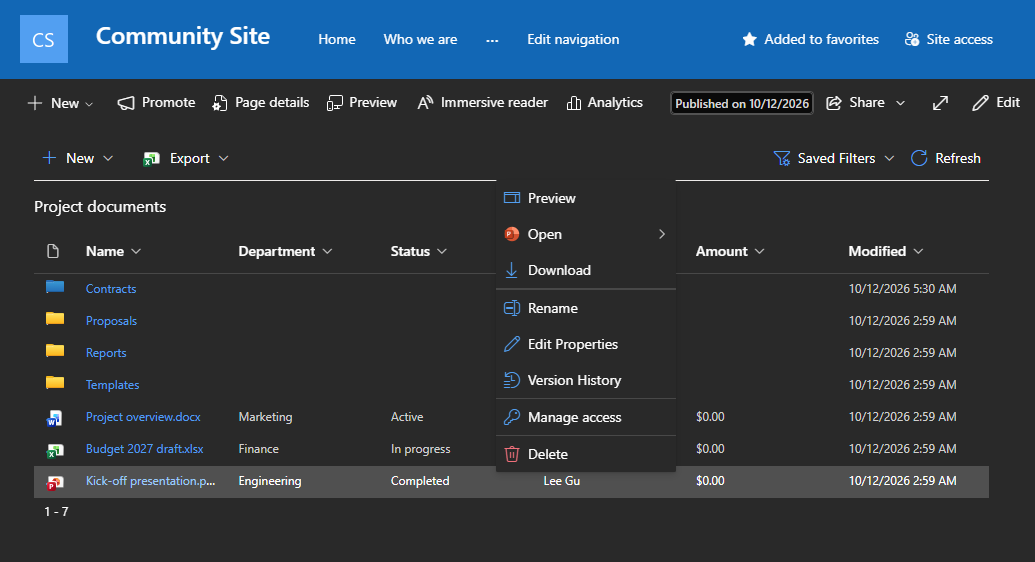Image resolution: width=1035 pixels, height=562 pixels.
Task: Click the Page details icon
Action: (x=219, y=103)
